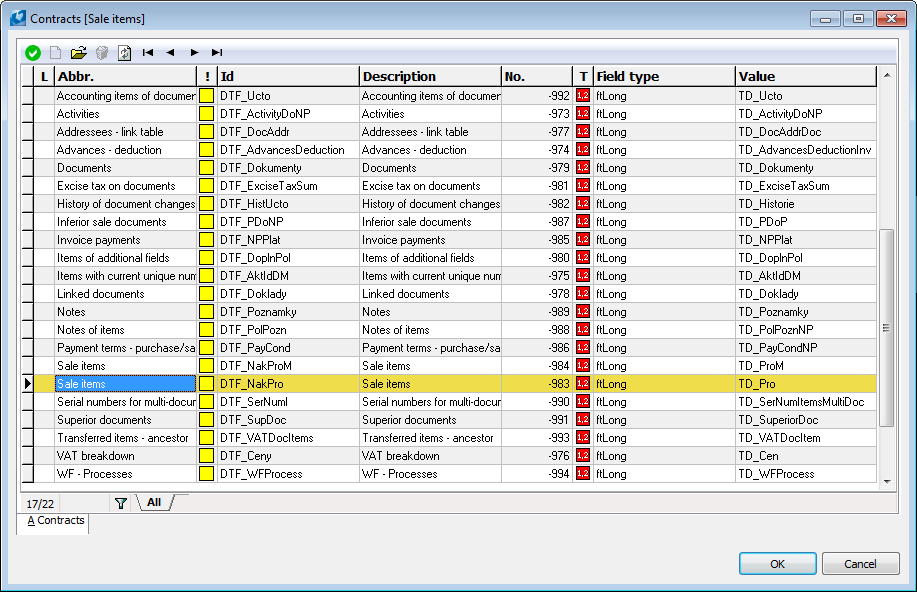Click the 17/22 record counter
The width and height of the screenshot is (917, 592).
tap(40, 504)
